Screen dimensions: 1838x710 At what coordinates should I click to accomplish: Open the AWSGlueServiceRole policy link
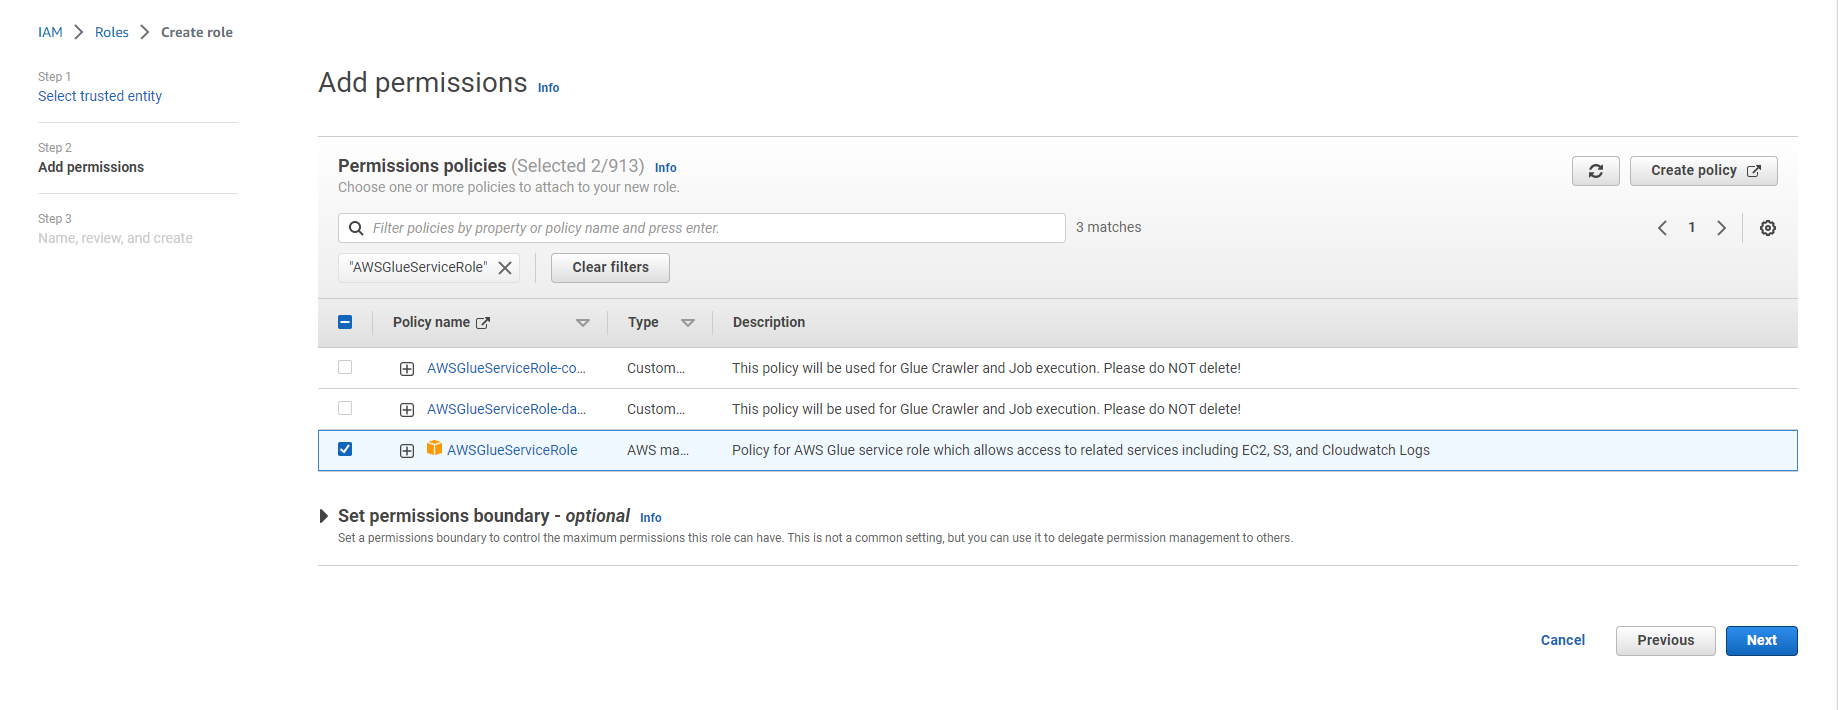[x=512, y=450]
